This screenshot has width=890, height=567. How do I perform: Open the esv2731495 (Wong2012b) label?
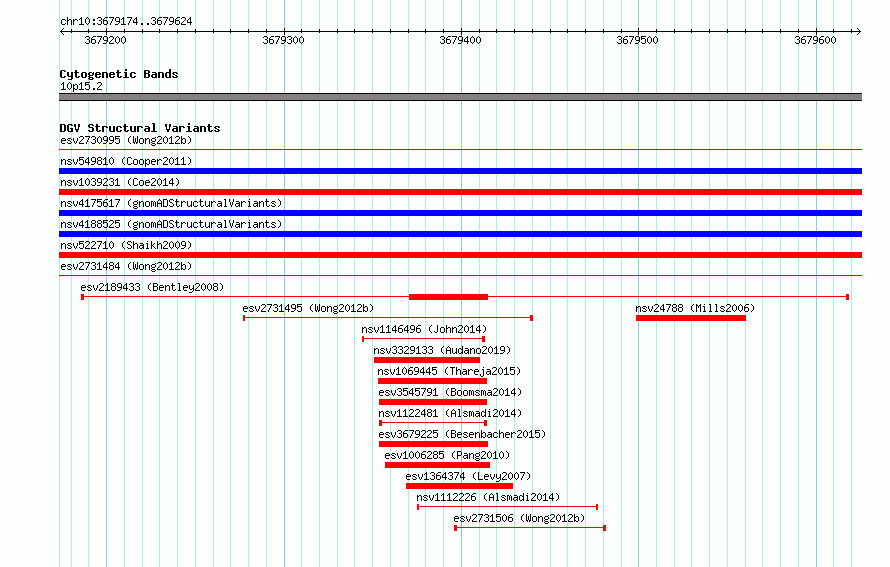(308, 308)
